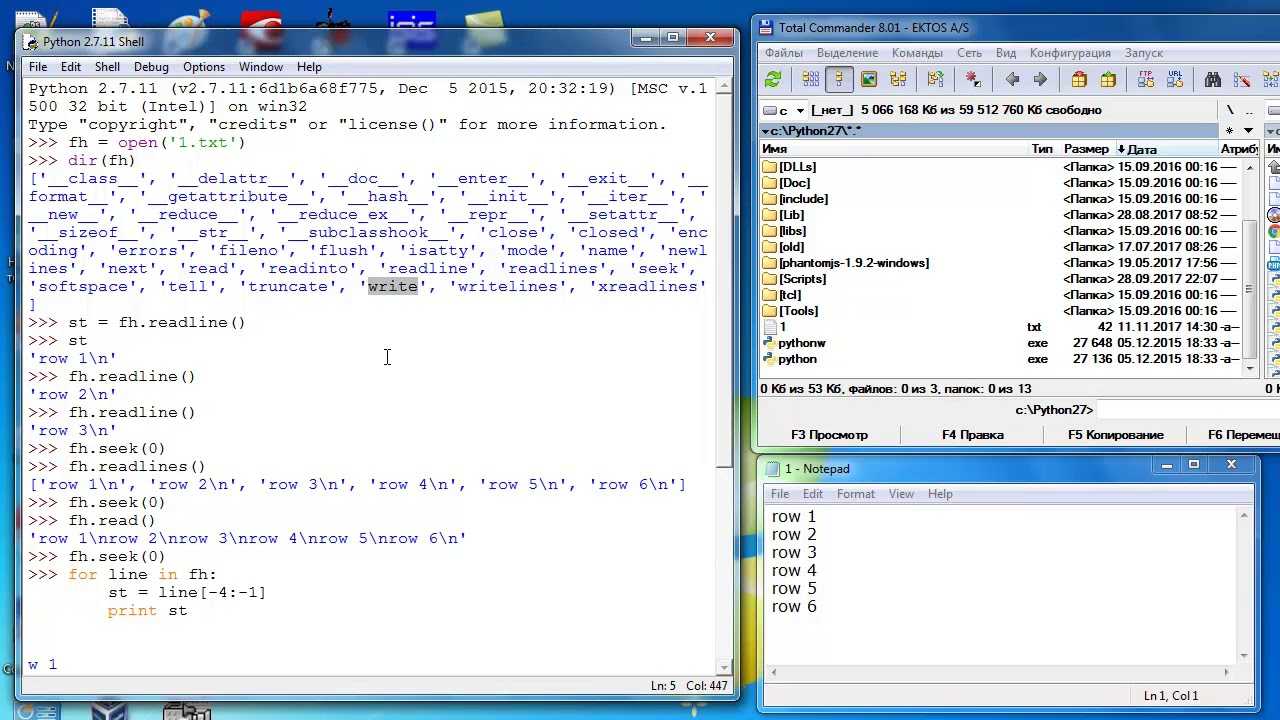The width and height of the screenshot is (1280, 720).
Task: Open the FTP connect icon
Action: point(1146,80)
